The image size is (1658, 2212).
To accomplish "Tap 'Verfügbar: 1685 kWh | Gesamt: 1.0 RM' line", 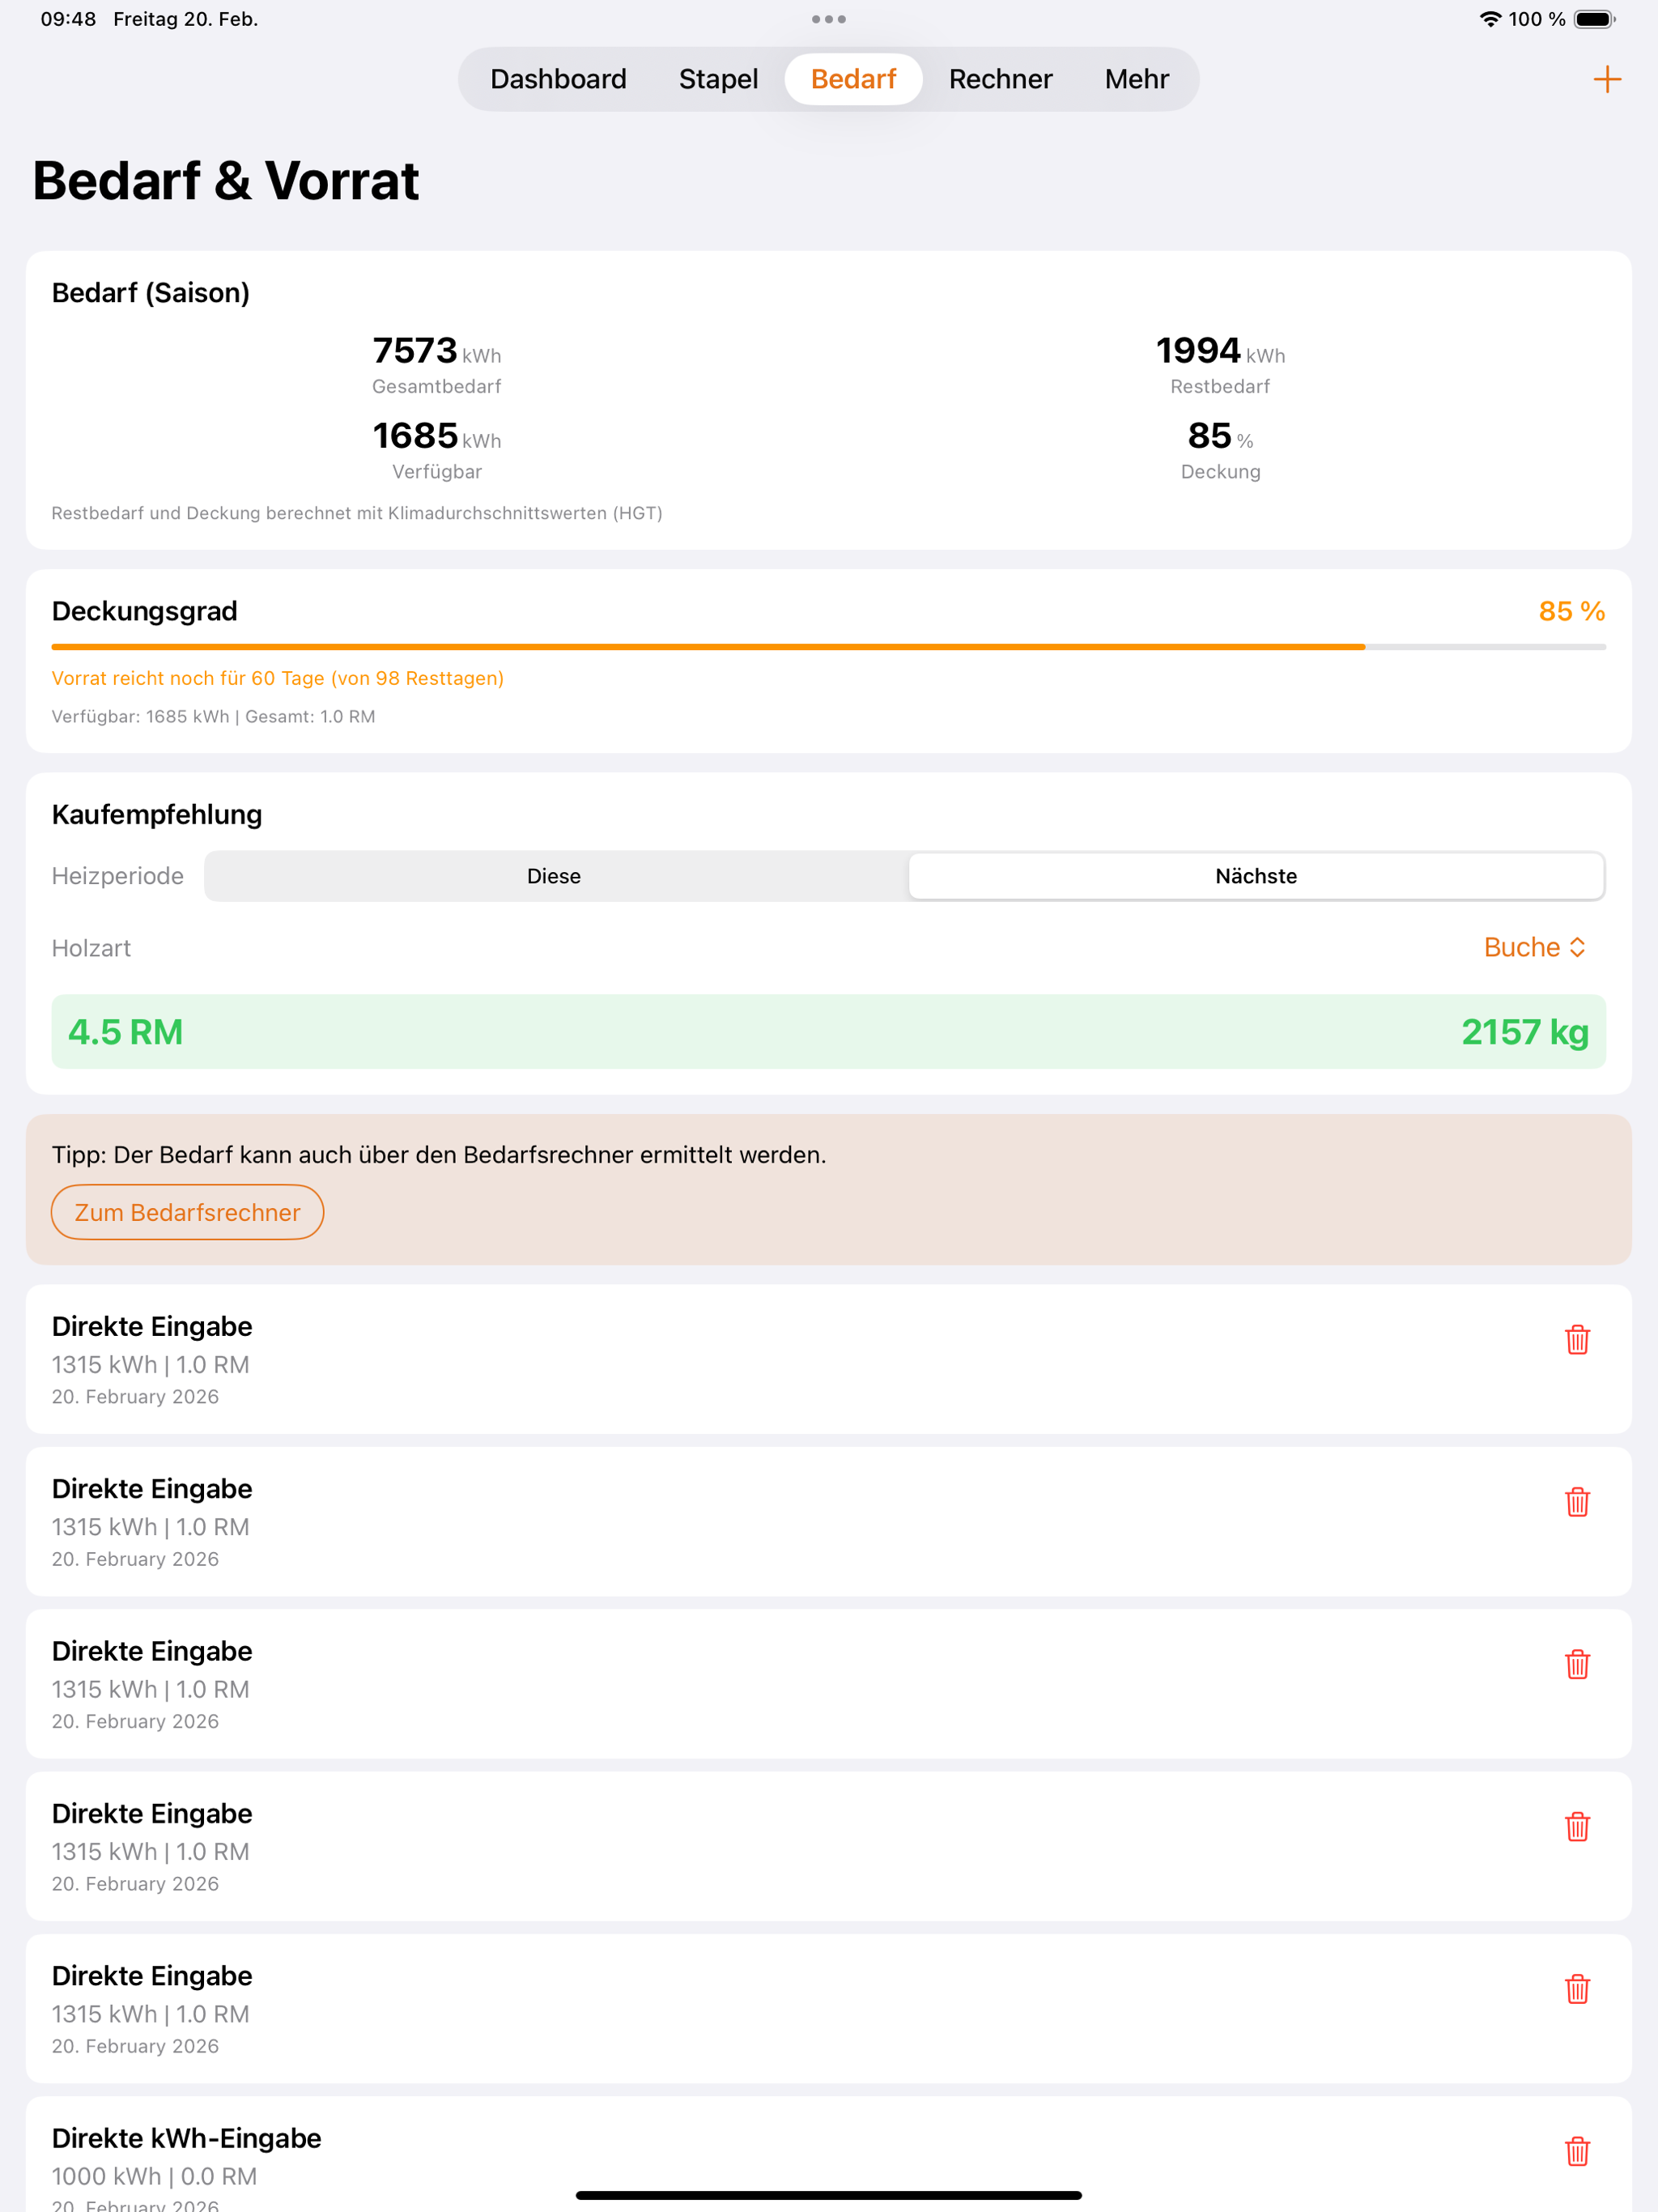I will click(213, 717).
